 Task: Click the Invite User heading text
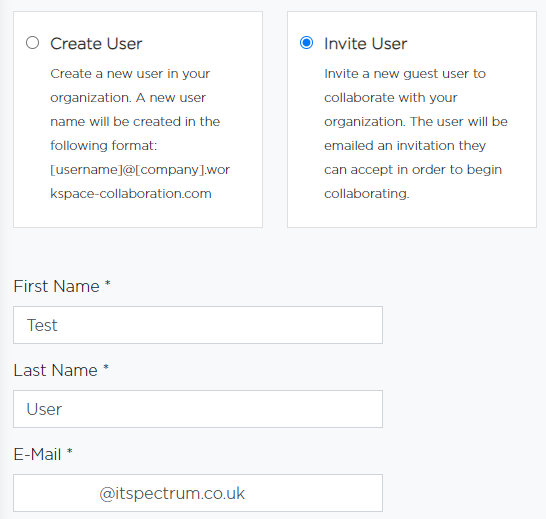[x=365, y=44]
